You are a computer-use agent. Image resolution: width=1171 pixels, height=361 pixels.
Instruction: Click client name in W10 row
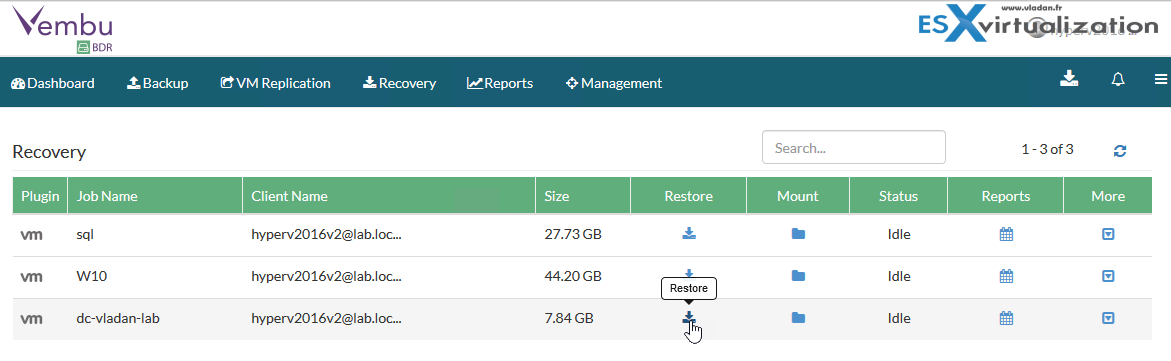pos(326,276)
